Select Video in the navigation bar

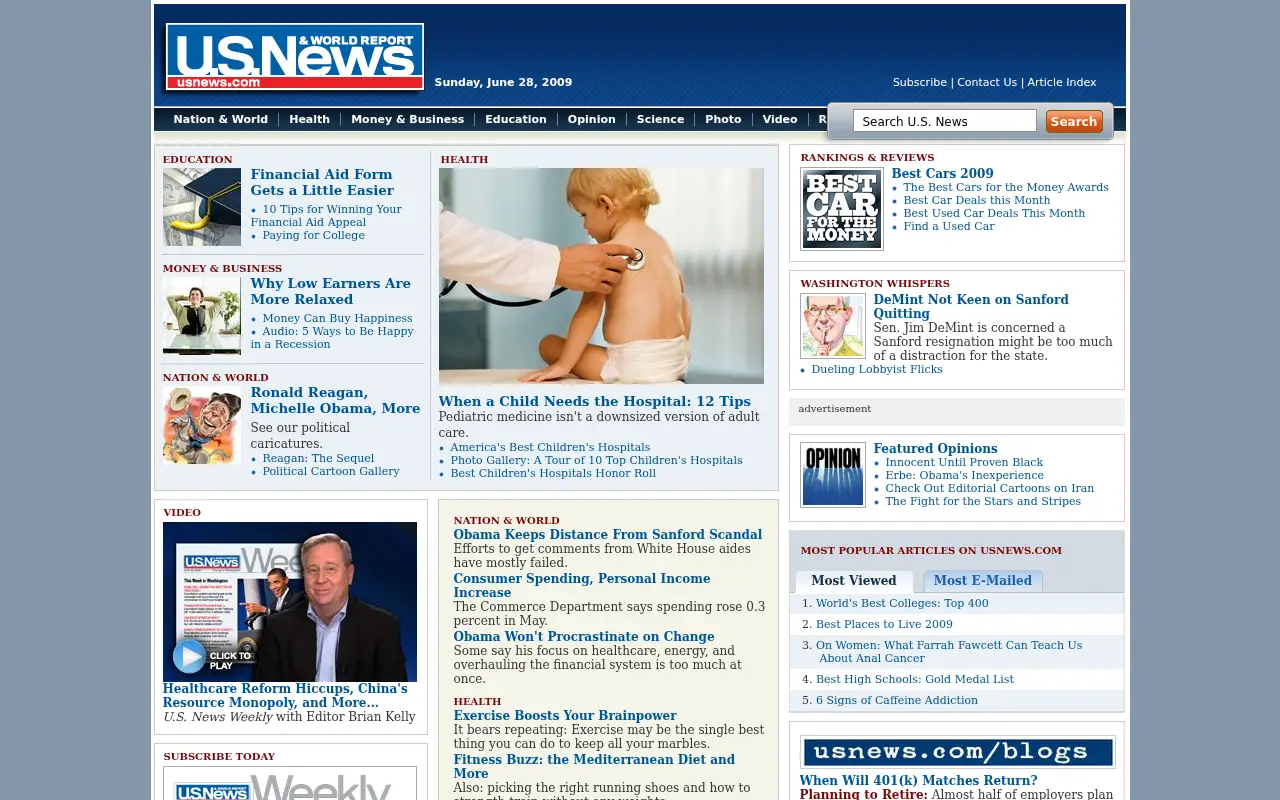tap(780, 119)
